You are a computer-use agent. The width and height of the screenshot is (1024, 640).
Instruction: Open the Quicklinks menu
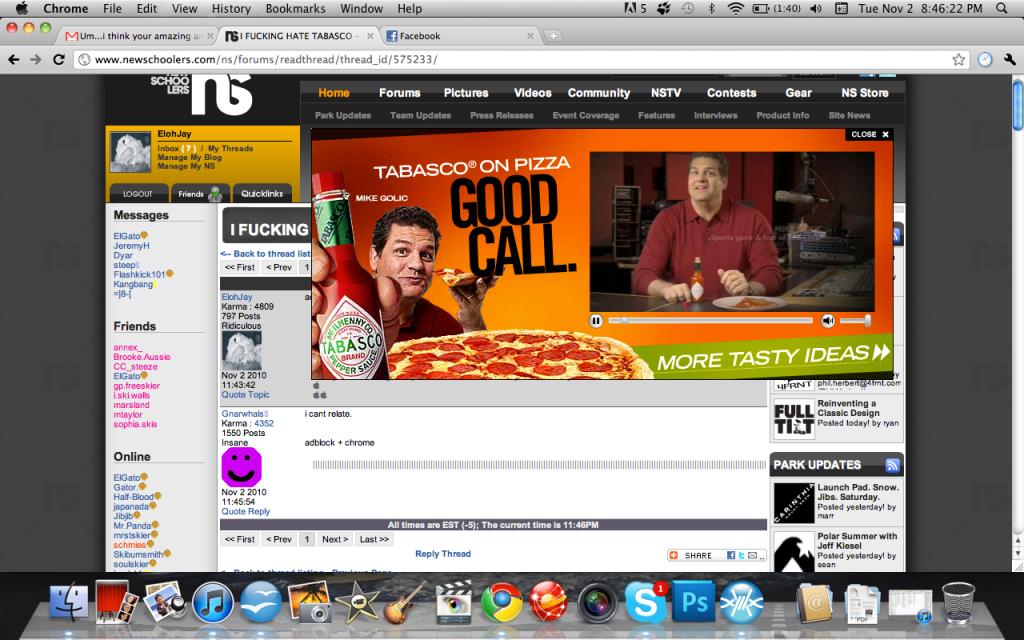coord(261,193)
